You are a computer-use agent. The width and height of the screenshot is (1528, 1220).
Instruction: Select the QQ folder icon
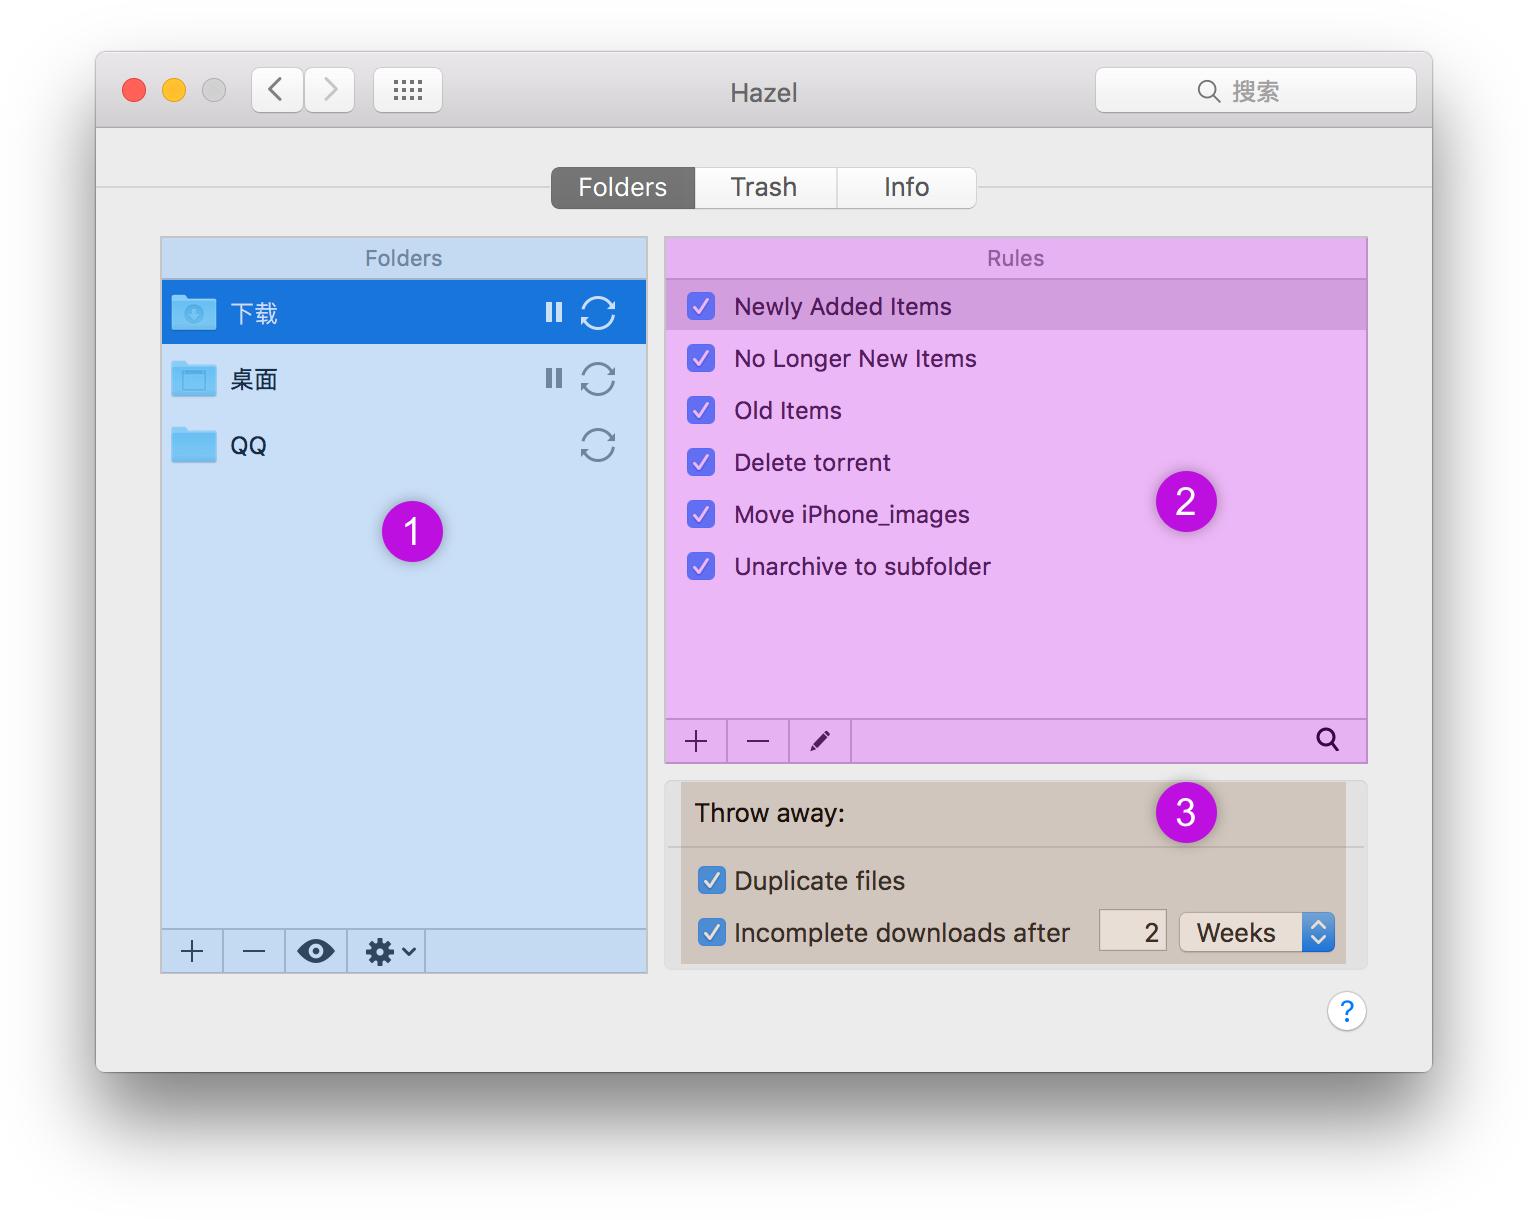pos(194,444)
